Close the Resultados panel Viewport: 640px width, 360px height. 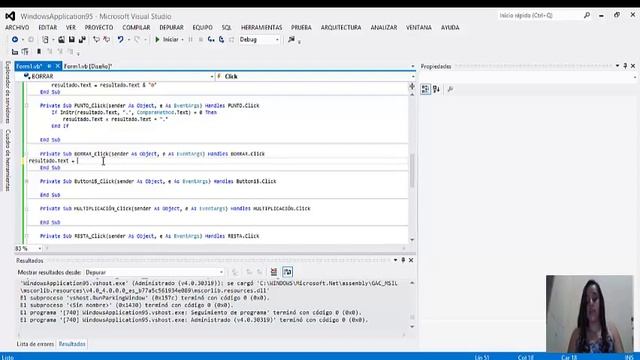click(x=411, y=260)
